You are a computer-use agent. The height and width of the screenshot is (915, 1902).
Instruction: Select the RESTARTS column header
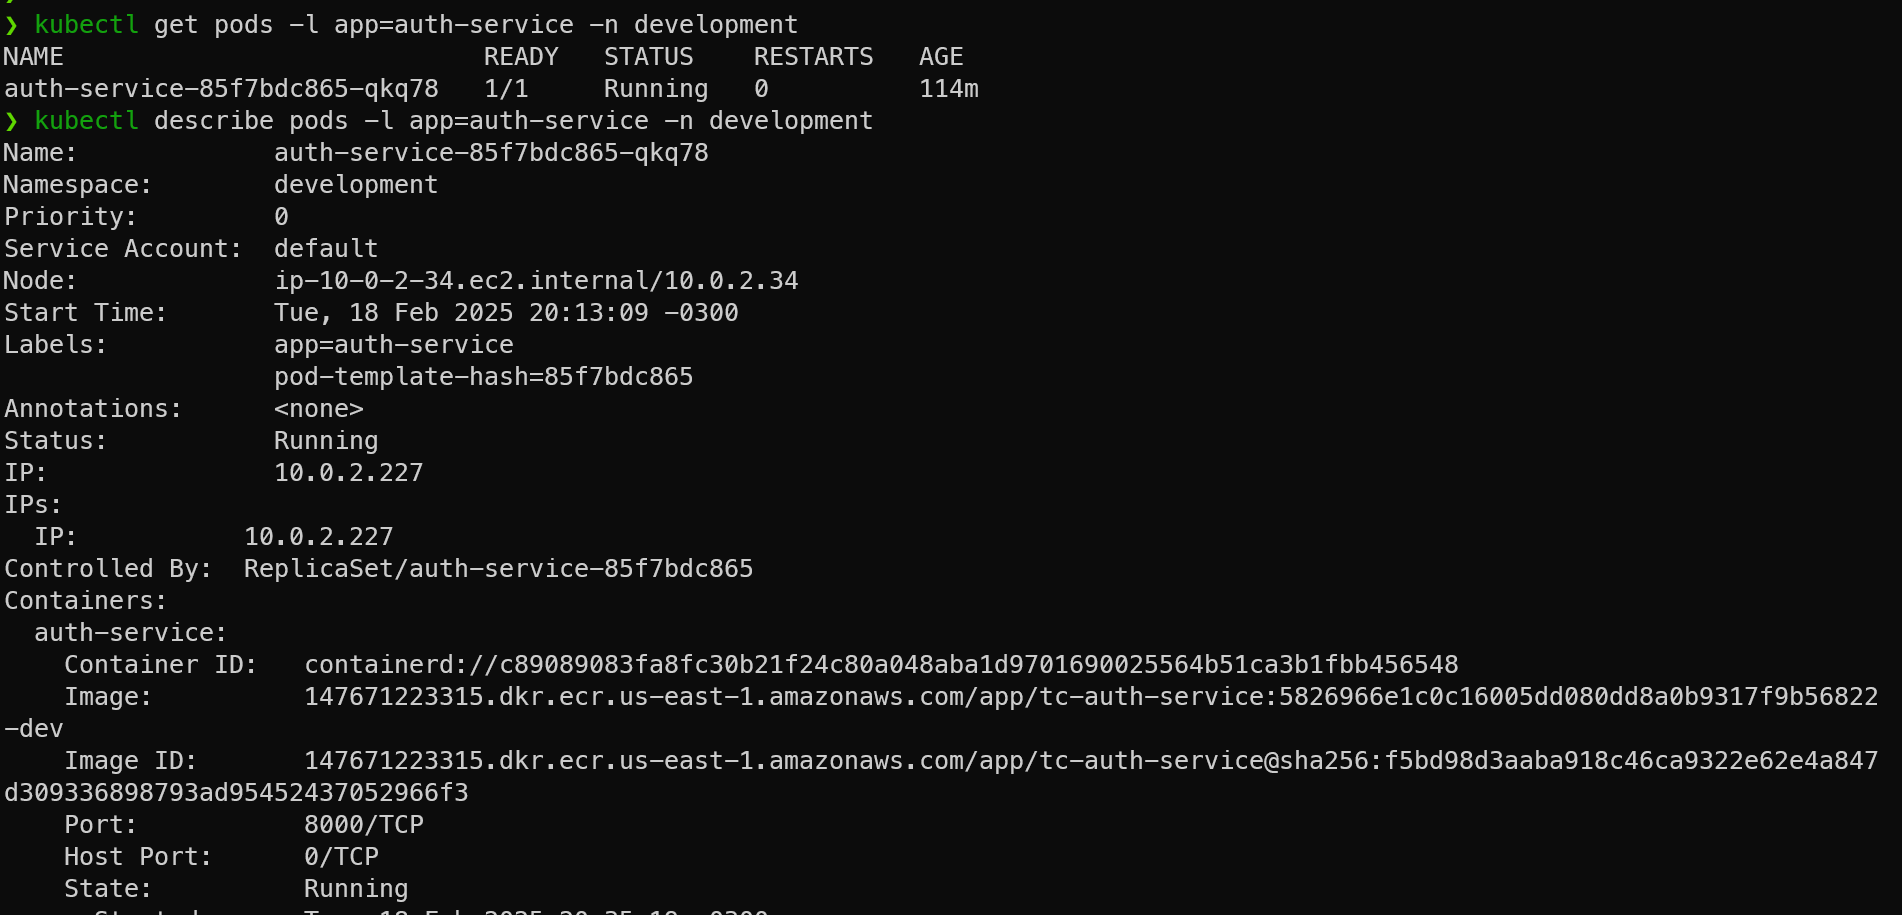[813, 57]
